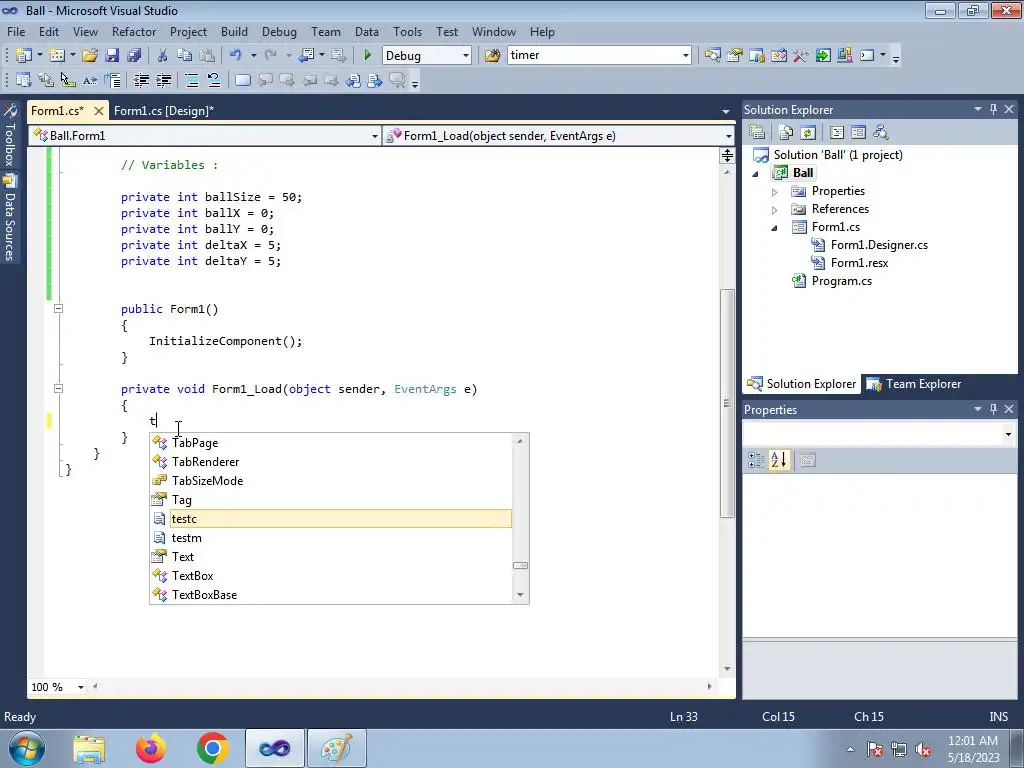The image size is (1024, 768).
Task: Switch to the Form1.cs [Design]* tab
Action: 164,110
